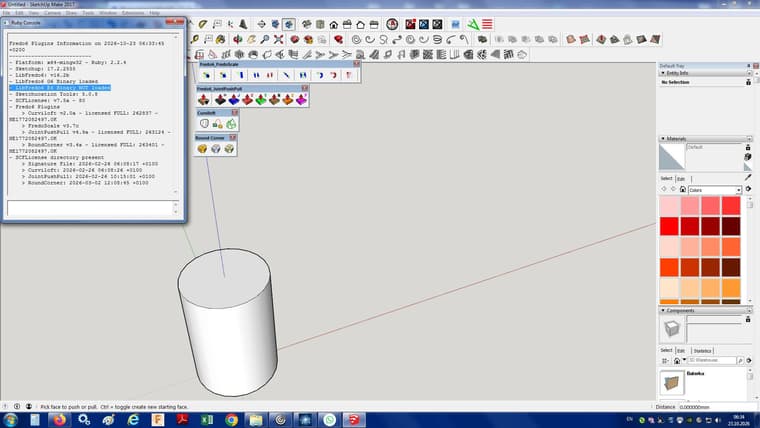Select magenta JointPushPull tool
Image resolution: width=760 pixels, height=428 pixels.
301,100
